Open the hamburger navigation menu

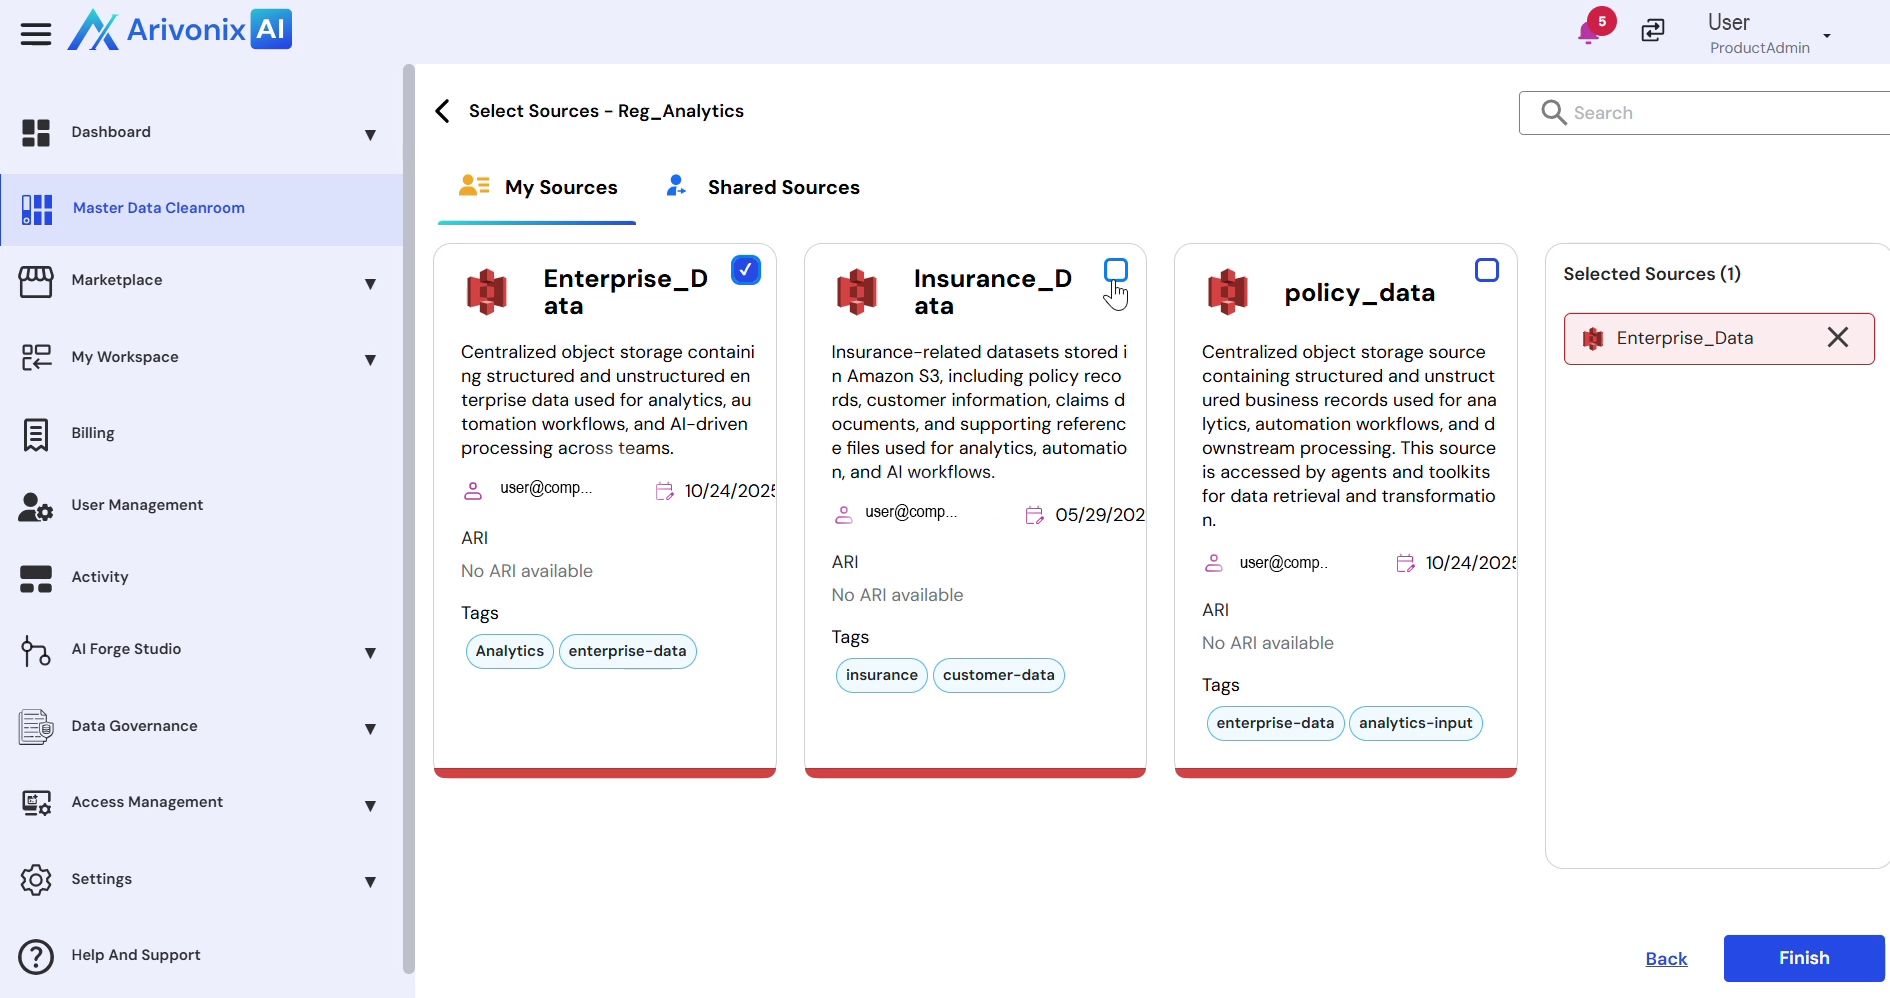[x=36, y=34]
